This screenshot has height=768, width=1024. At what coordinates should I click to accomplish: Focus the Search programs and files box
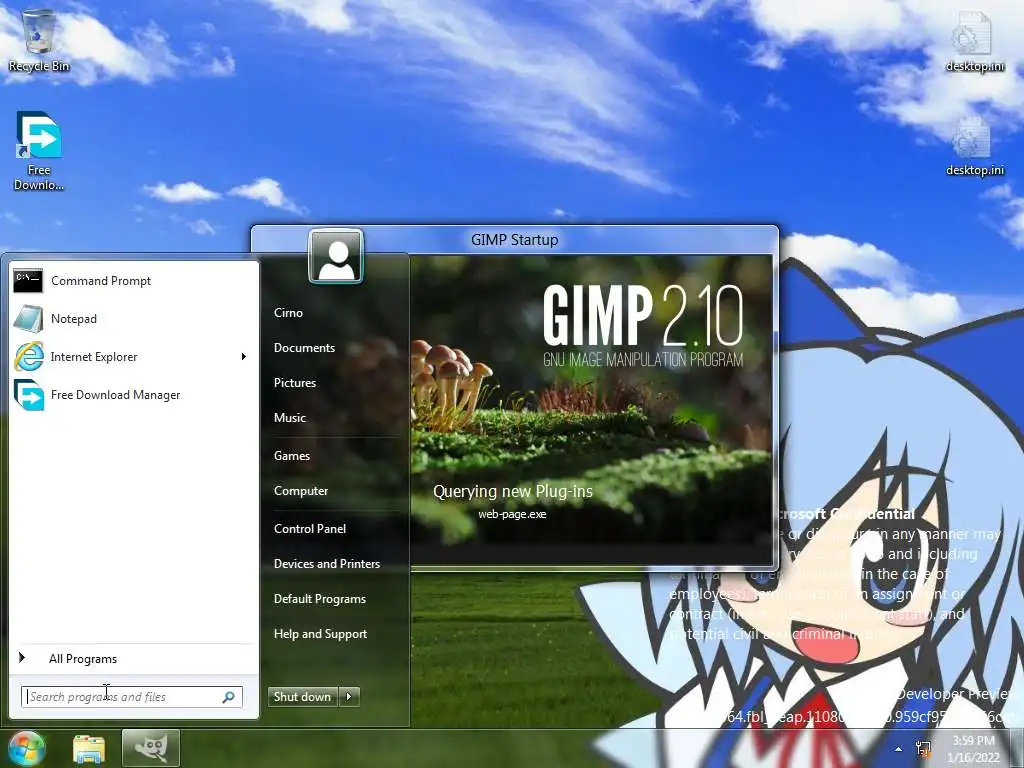[132, 697]
